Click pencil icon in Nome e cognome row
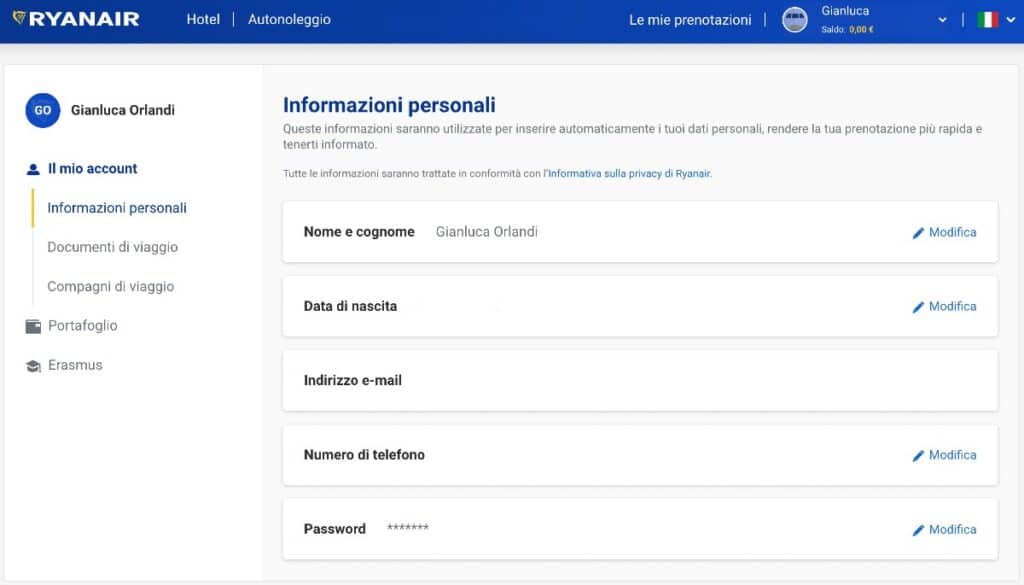 coord(918,233)
